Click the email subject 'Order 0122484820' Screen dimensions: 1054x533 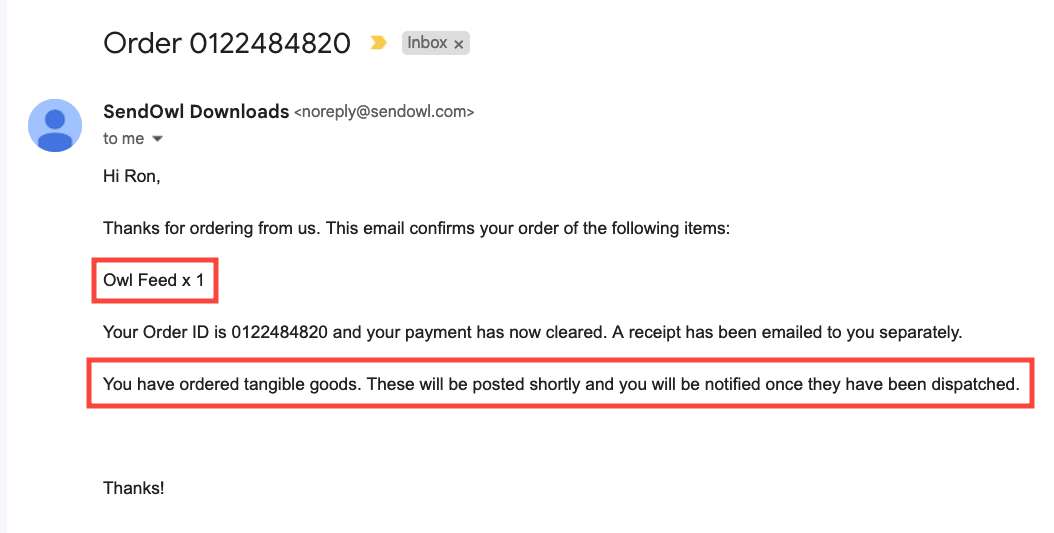(x=227, y=43)
